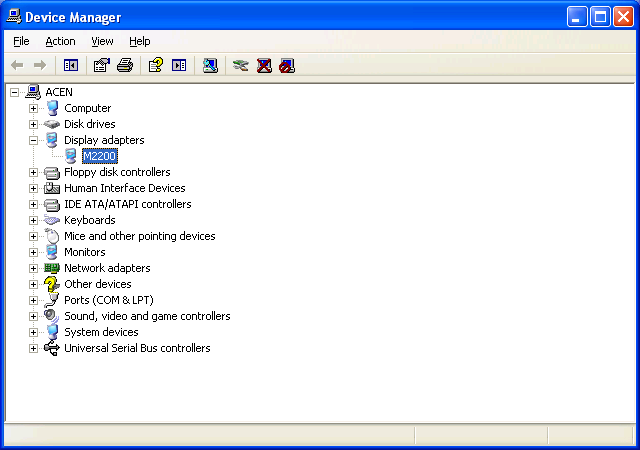Click the Forward arrow toolbar icon
Screen dimensions: 640x450
click(40, 65)
